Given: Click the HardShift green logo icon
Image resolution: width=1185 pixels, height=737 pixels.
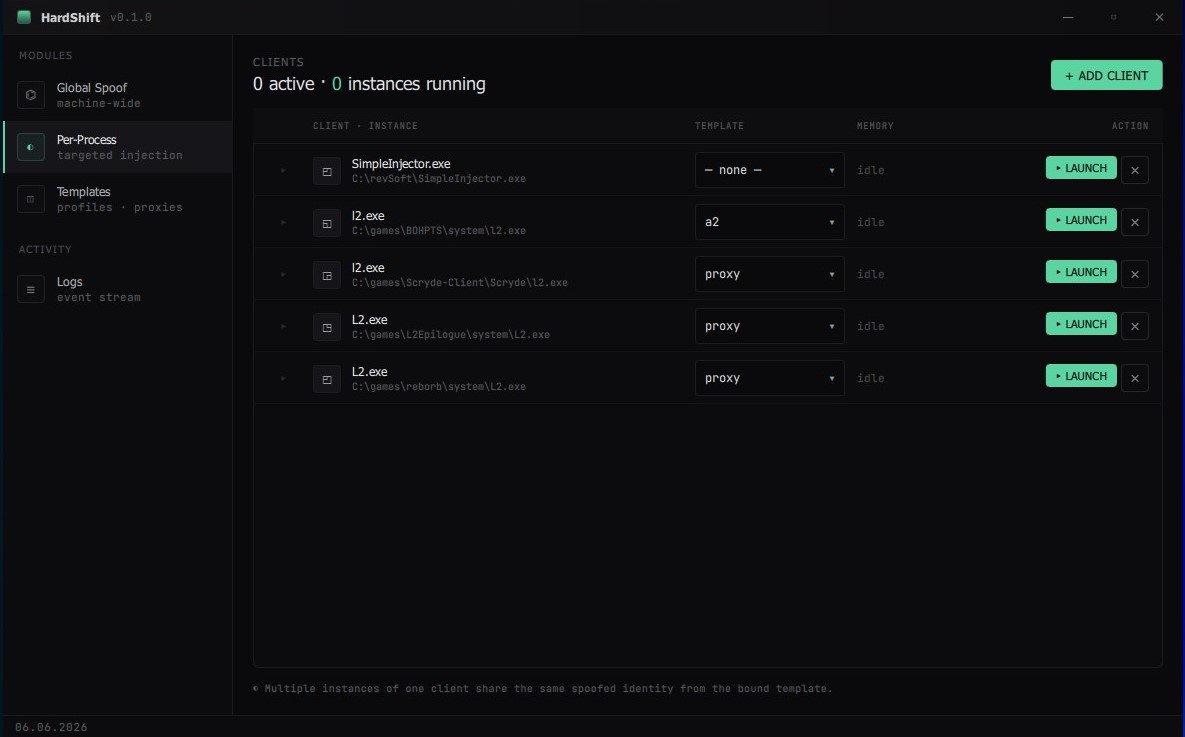Looking at the screenshot, I should (24, 17).
